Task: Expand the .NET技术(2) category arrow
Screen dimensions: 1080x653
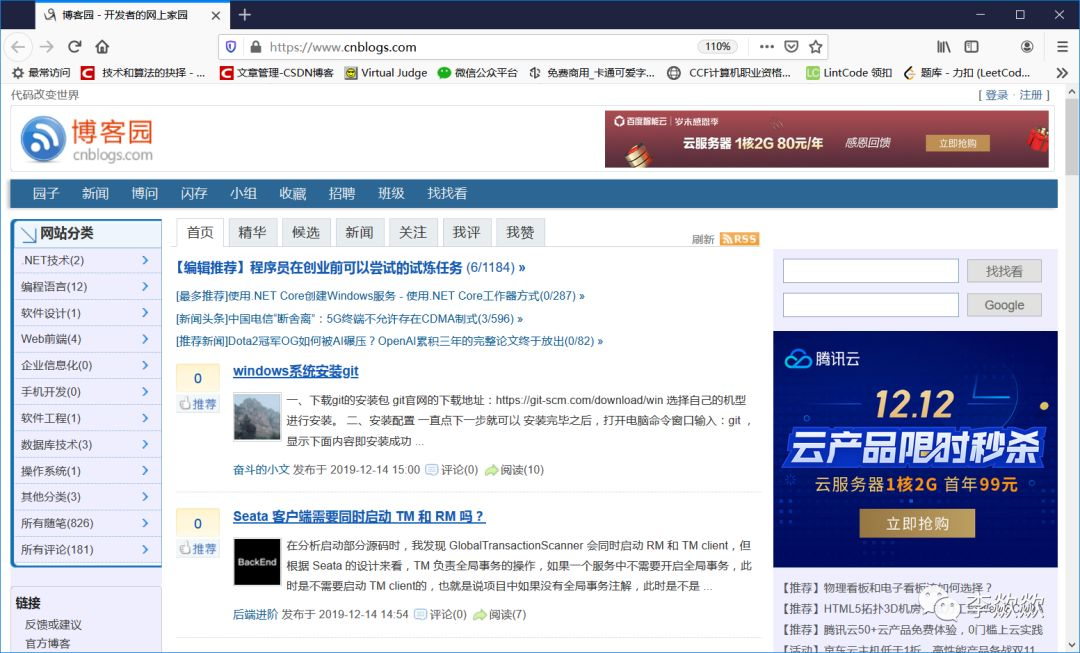Action: click(145, 260)
